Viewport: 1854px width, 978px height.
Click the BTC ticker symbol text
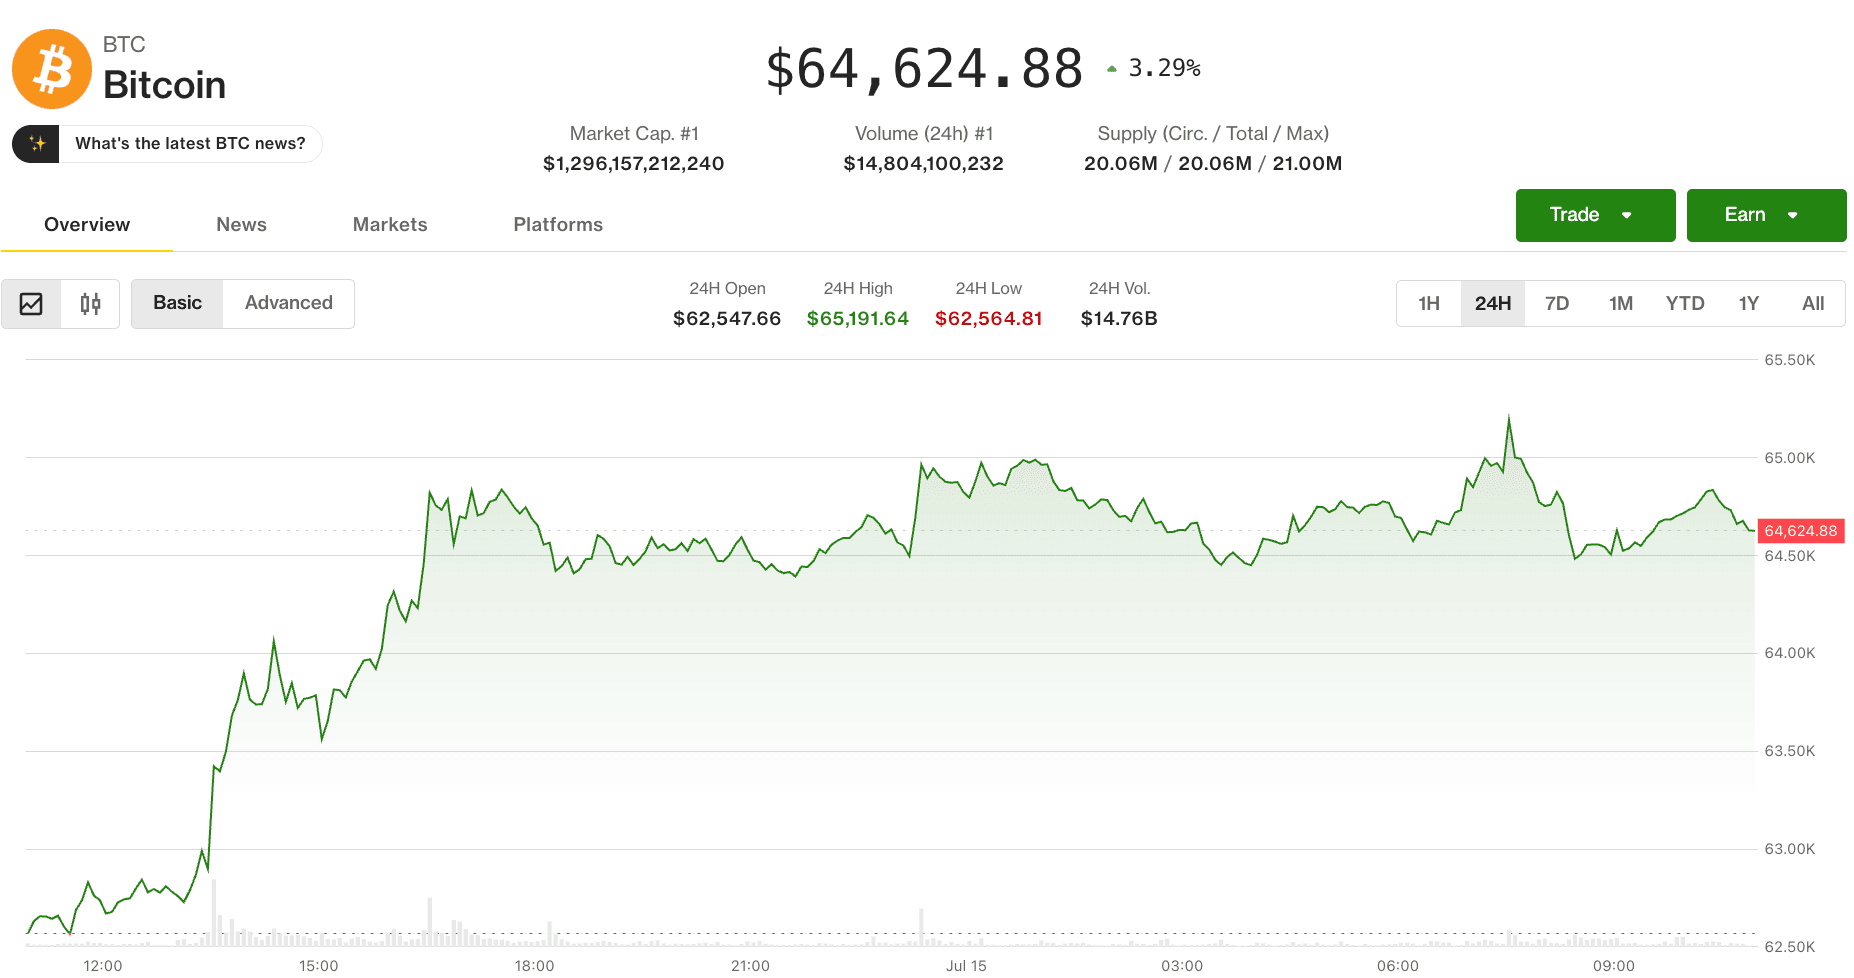click(x=124, y=45)
